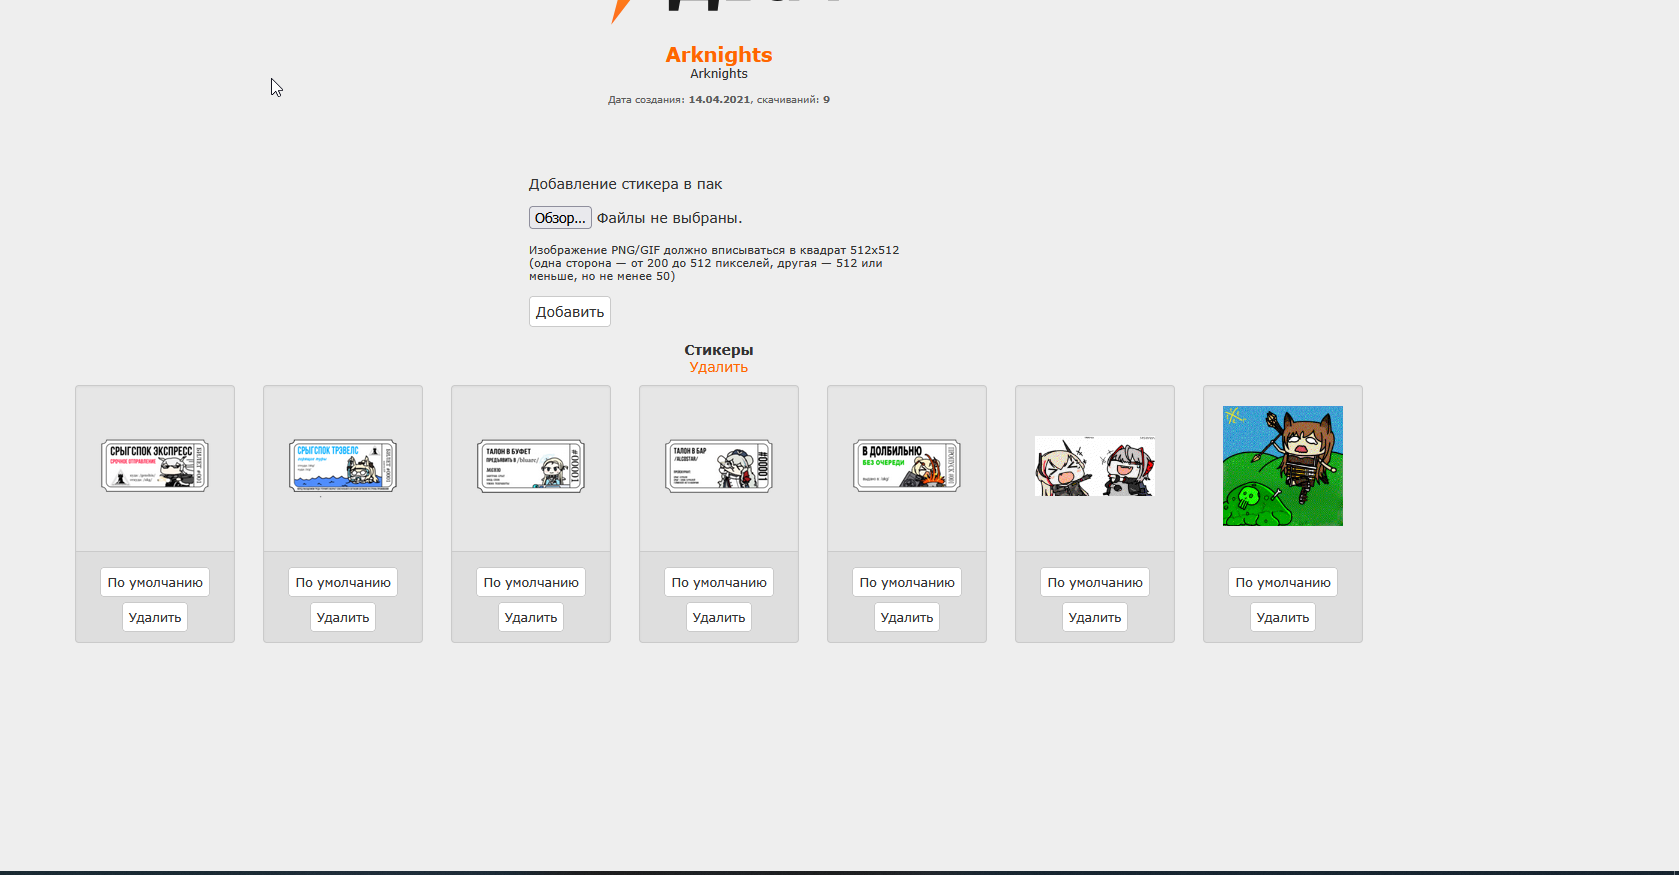Screen dimensions: 1679x875
Task: Select the ТАЛОН В БАР ticket sticker
Action: point(719,466)
